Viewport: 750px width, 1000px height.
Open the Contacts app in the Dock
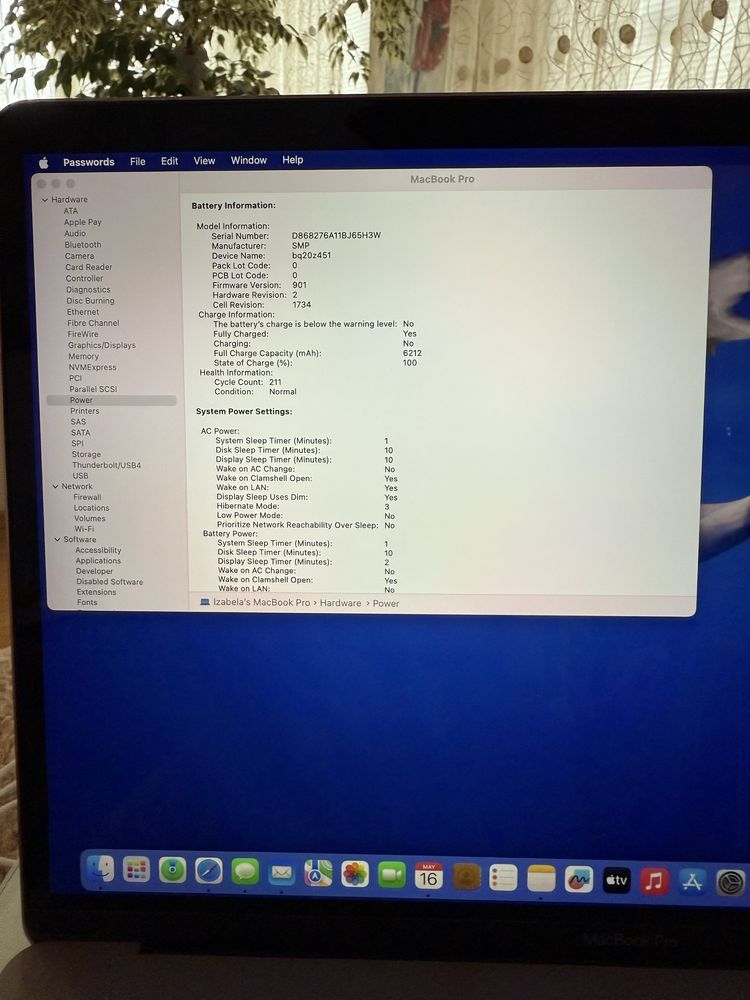466,877
